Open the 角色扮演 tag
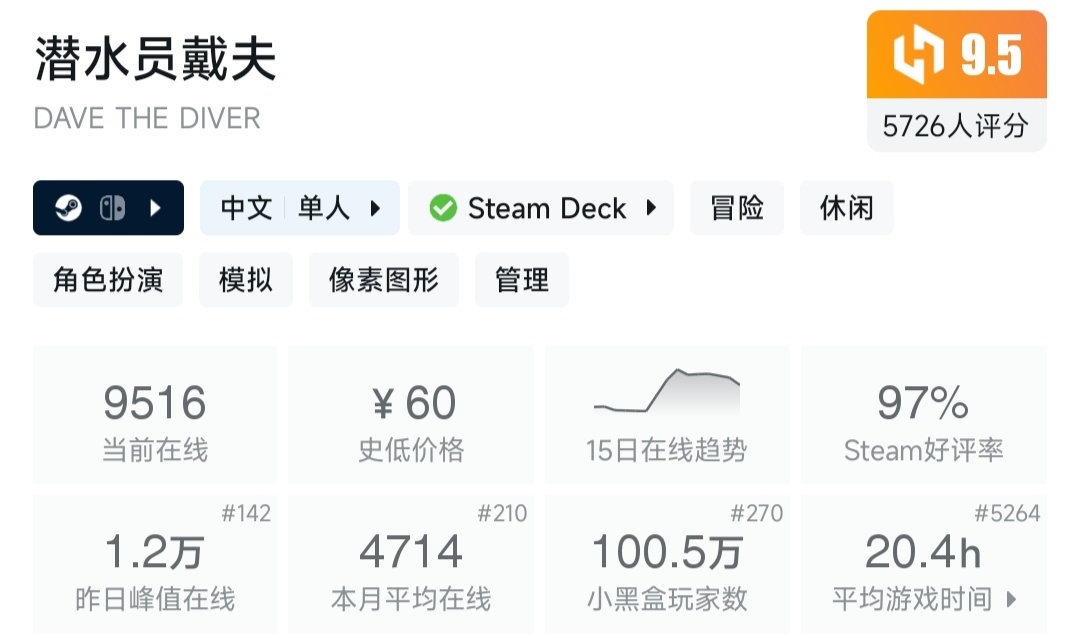The width and height of the screenshot is (1080, 638). [108, 280]
